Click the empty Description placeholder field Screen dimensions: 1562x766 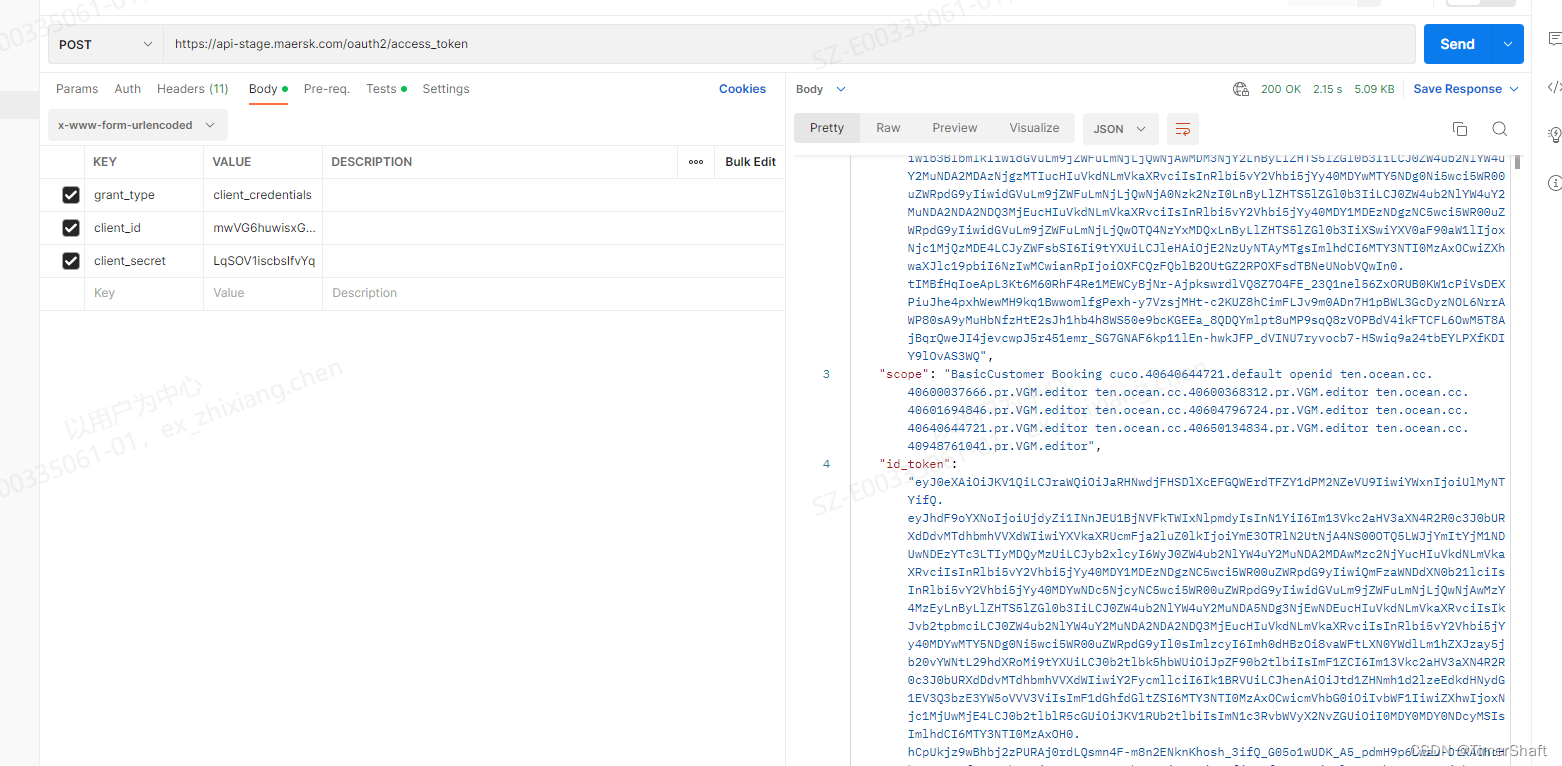pyautogui.click(x=553, y=294)
